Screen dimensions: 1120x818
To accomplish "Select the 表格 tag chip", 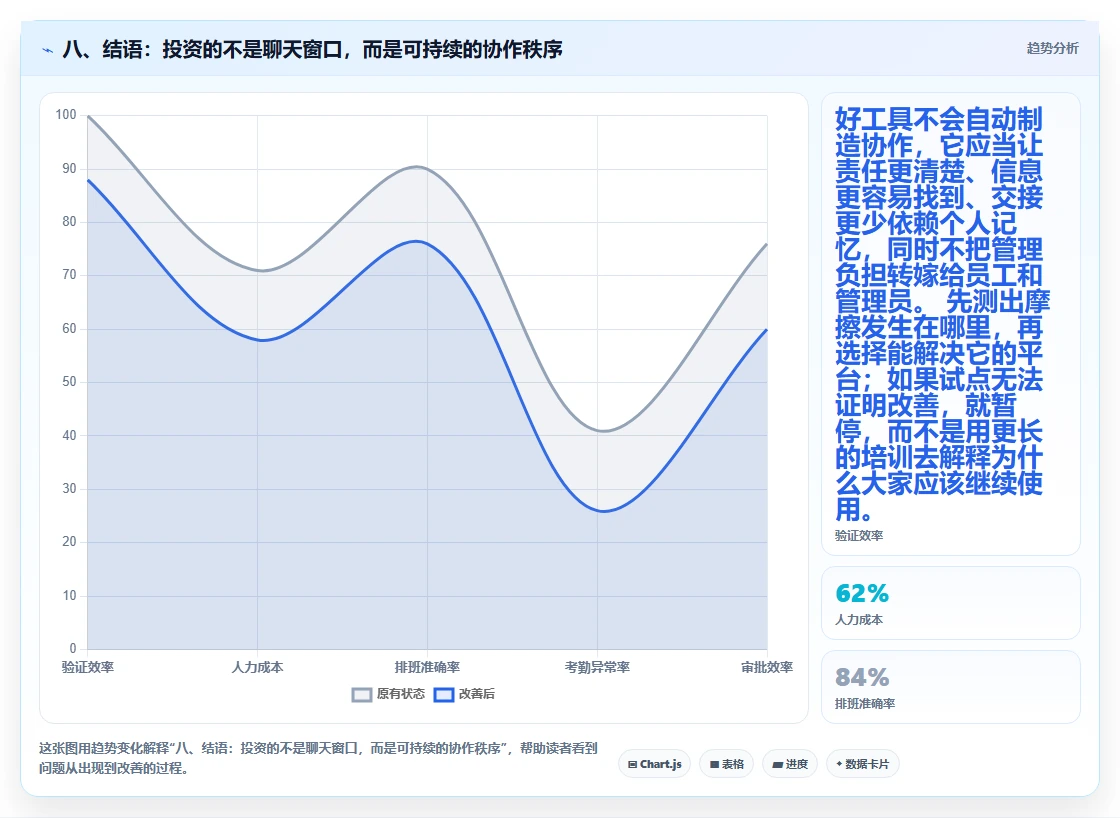I will coord(726,764).
